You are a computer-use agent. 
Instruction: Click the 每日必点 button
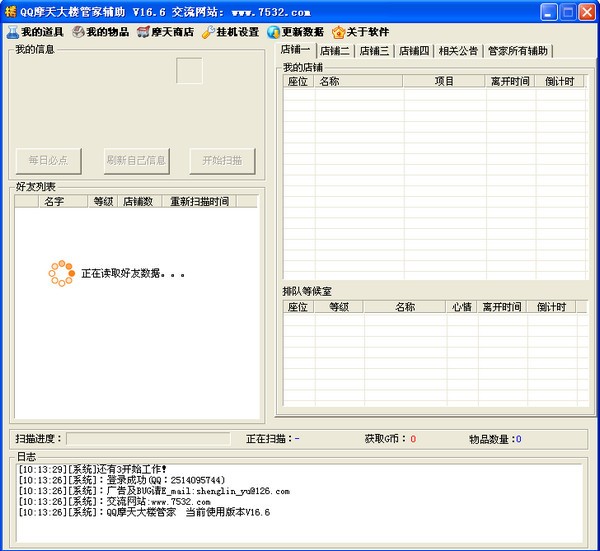[49, 161]
